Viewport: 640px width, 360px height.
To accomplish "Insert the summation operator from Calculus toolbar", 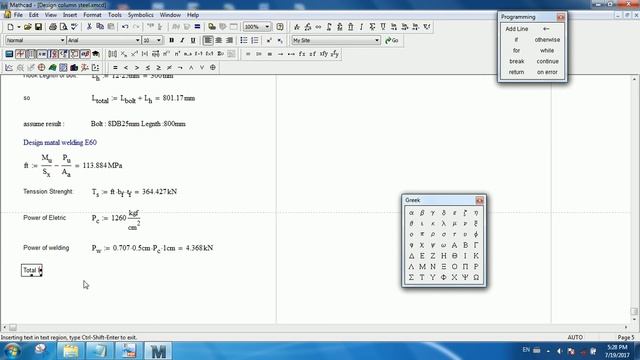I will coord(372,27).
